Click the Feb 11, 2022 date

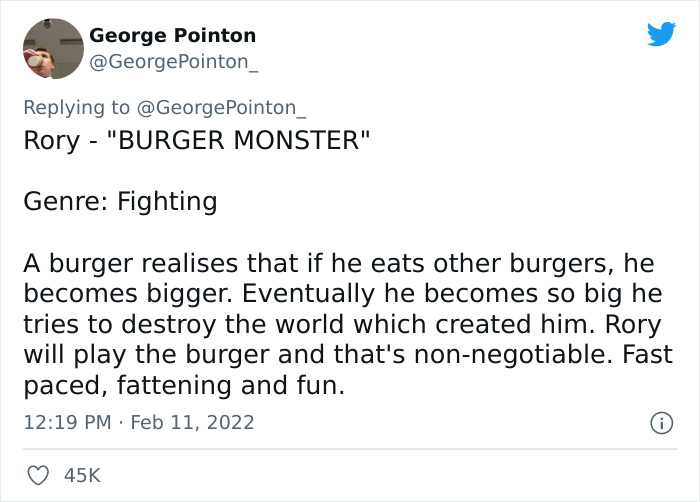point(193,423)
